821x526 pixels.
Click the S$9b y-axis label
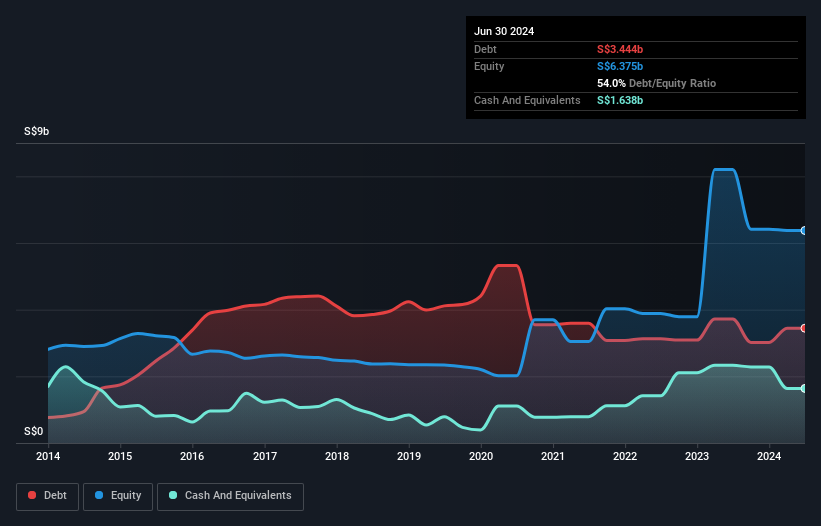pos(37,131)
